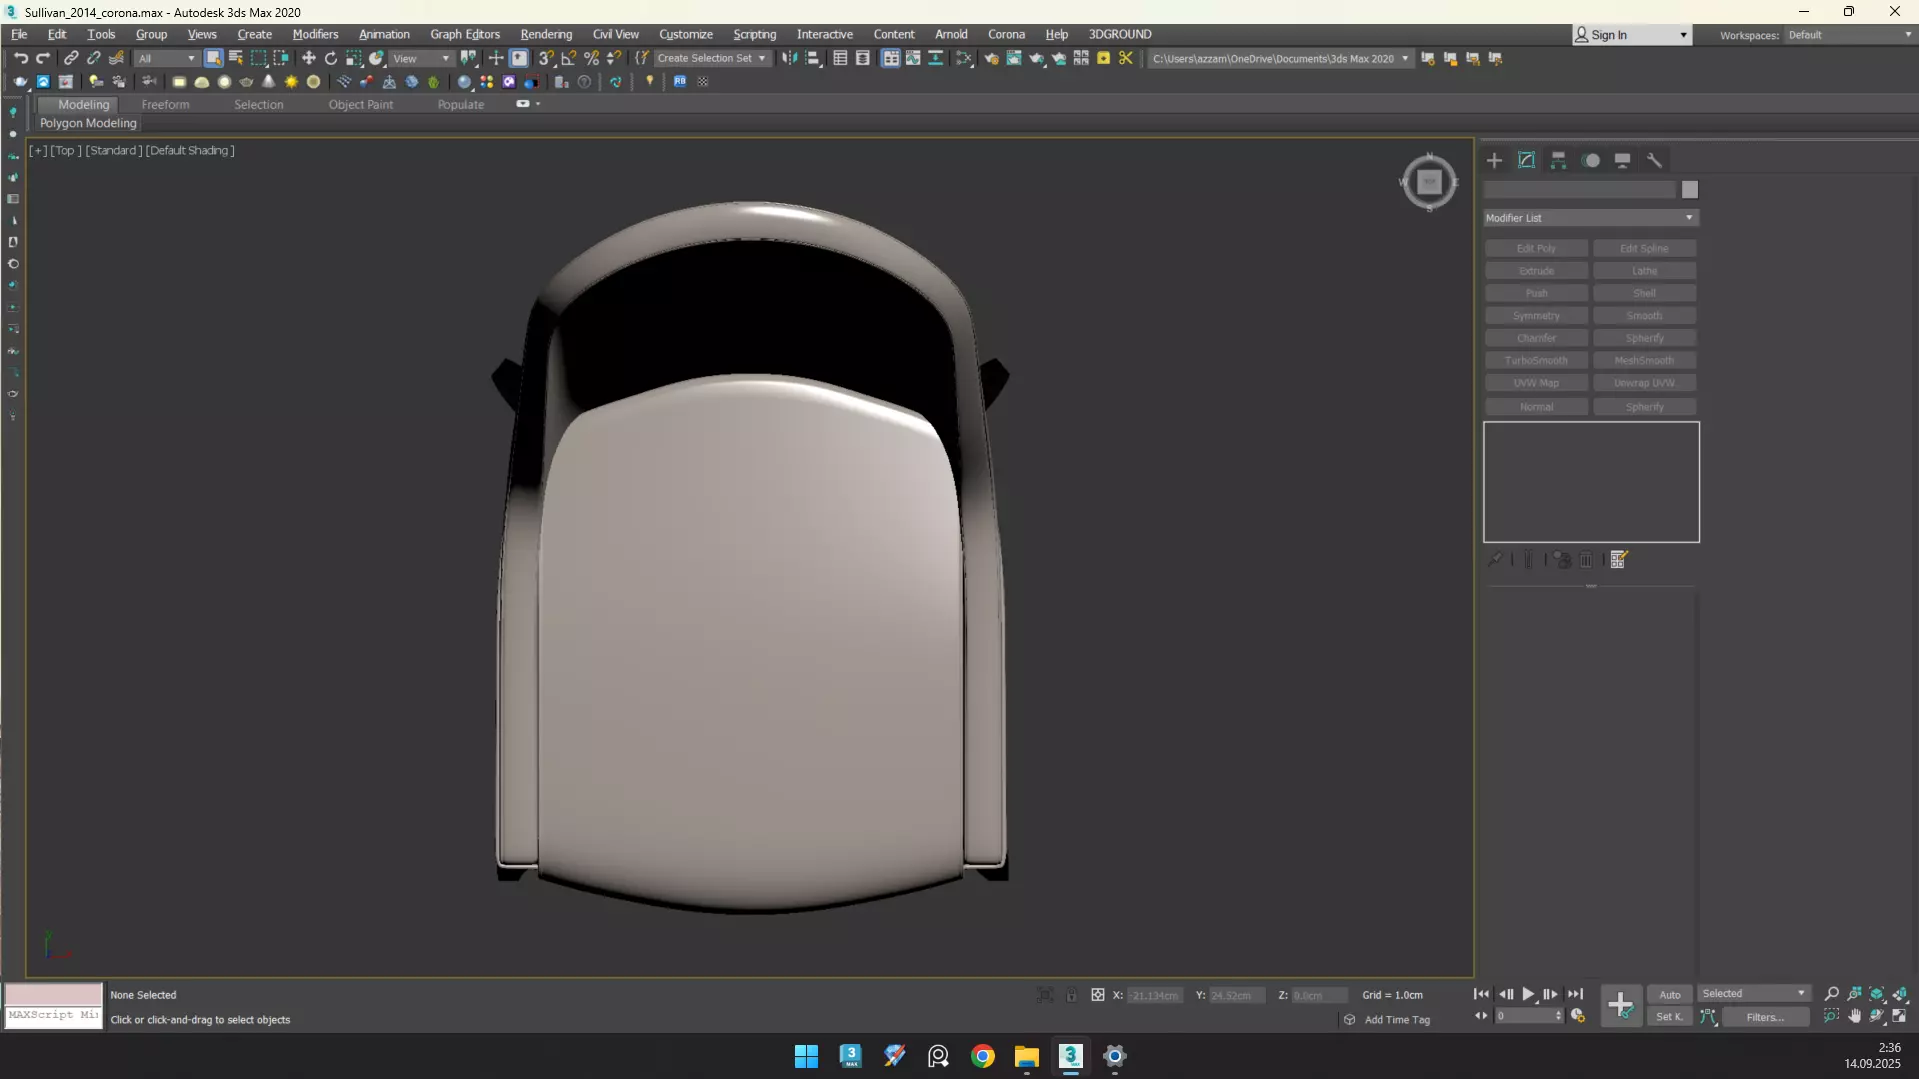This screenshot has height=1079, width=1919.
Task: Click the object color swatch in Modify panel
Action: [x=1689, y=190]
